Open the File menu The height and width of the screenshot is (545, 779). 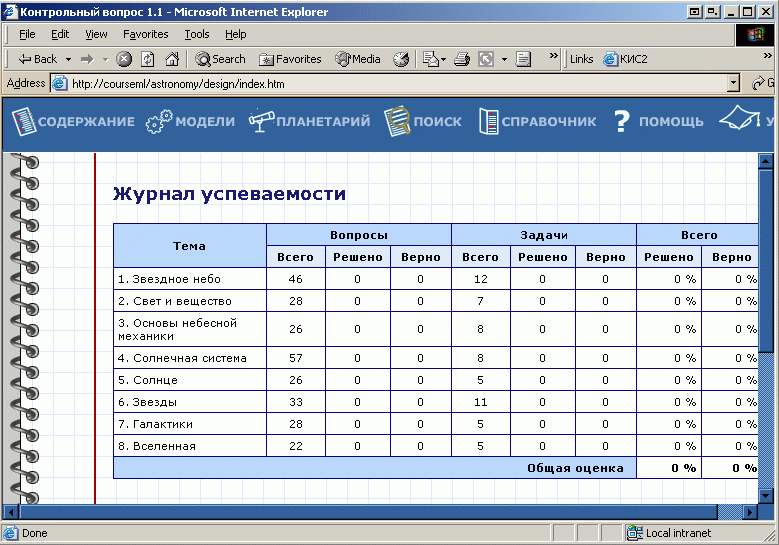pos(27,34)
